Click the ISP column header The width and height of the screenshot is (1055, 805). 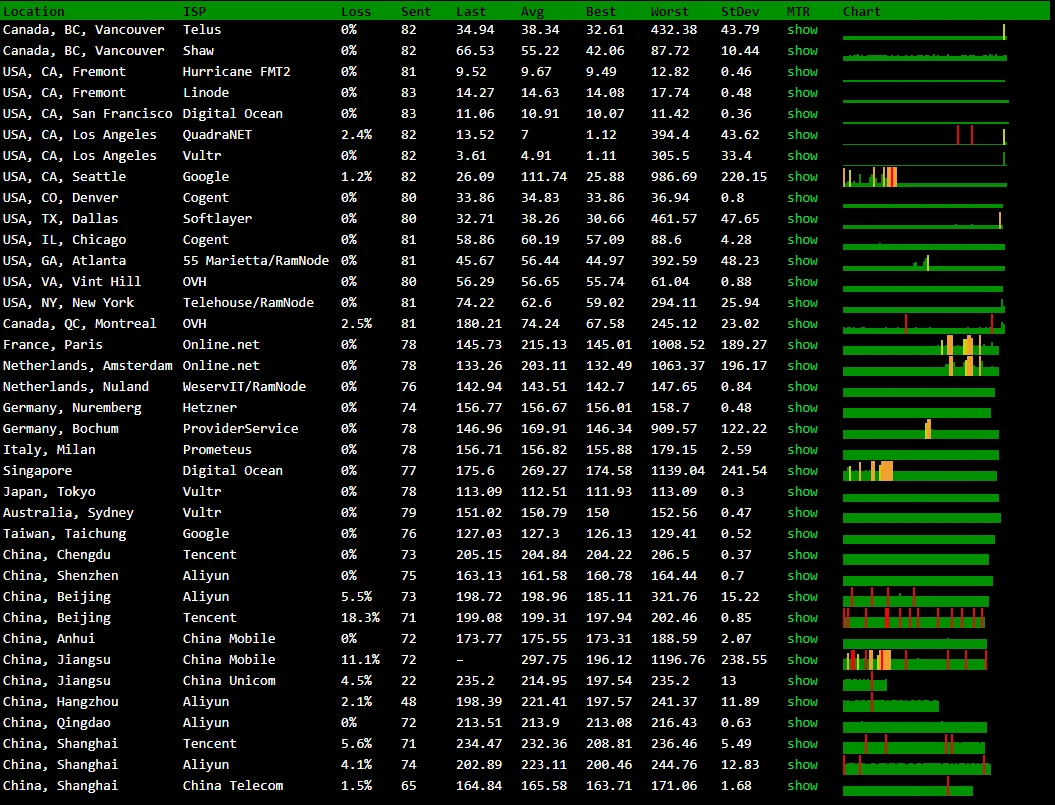(x=194, y=11)
